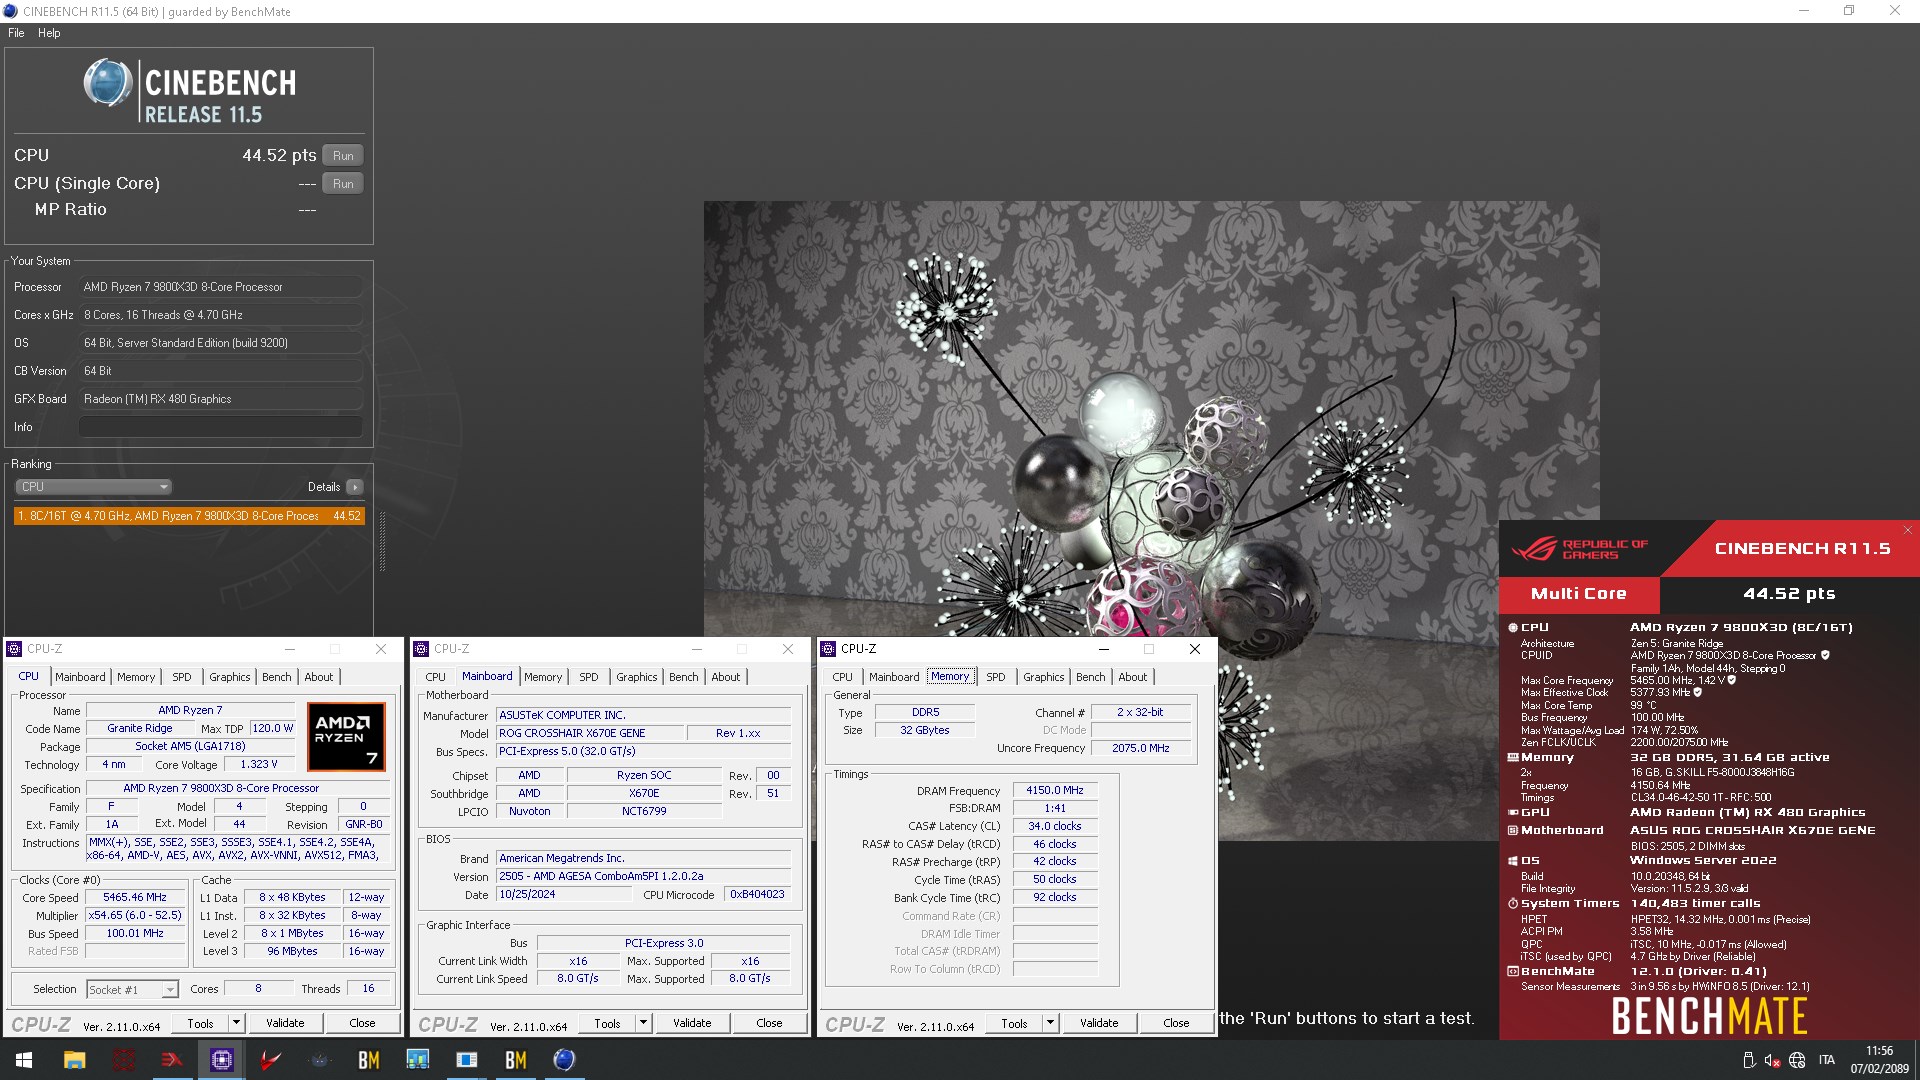Click the CPU section icon in the BenchMate panel

click(x=1513, y=628)
